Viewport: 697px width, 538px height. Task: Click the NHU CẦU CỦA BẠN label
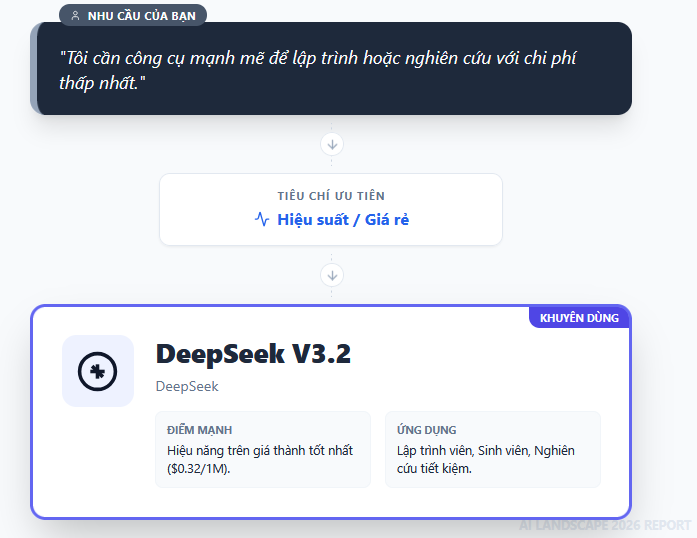[141, 16]
